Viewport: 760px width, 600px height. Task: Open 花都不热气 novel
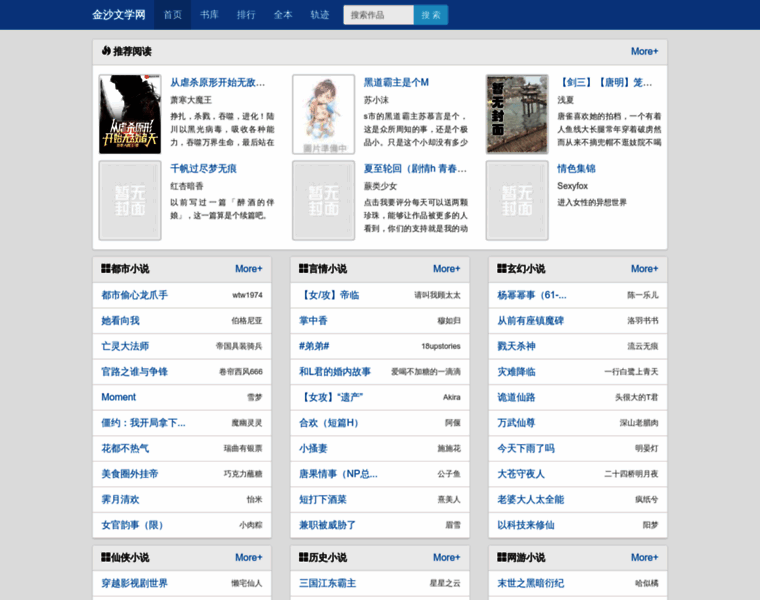[125, 448]
